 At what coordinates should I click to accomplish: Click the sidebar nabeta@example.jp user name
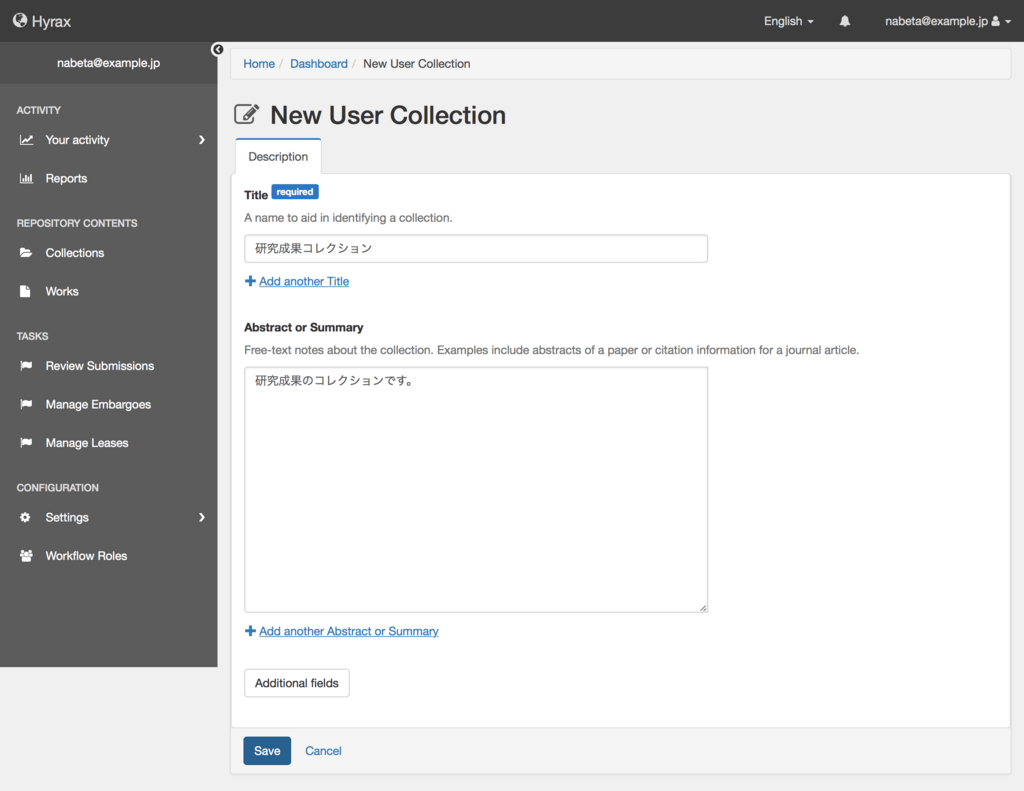(x=108, y=63)
